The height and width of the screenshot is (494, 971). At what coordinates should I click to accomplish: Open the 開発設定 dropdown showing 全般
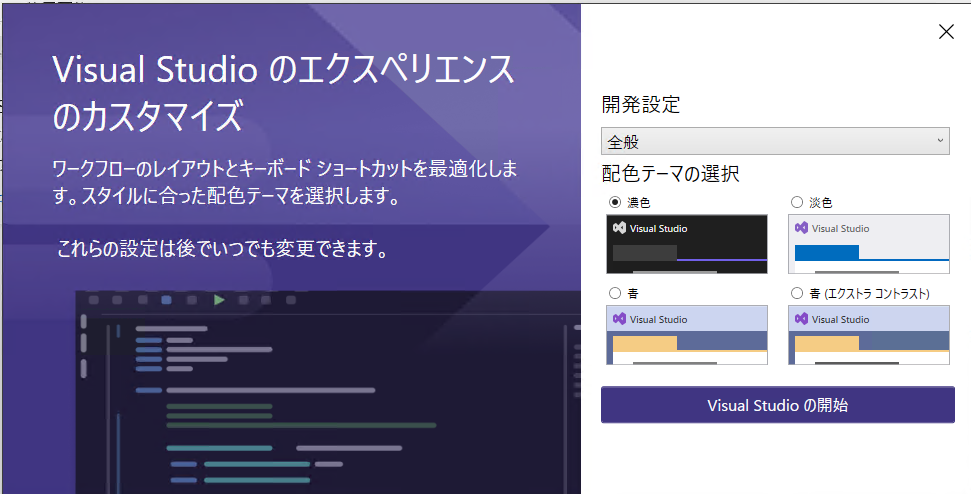point(775,141)
